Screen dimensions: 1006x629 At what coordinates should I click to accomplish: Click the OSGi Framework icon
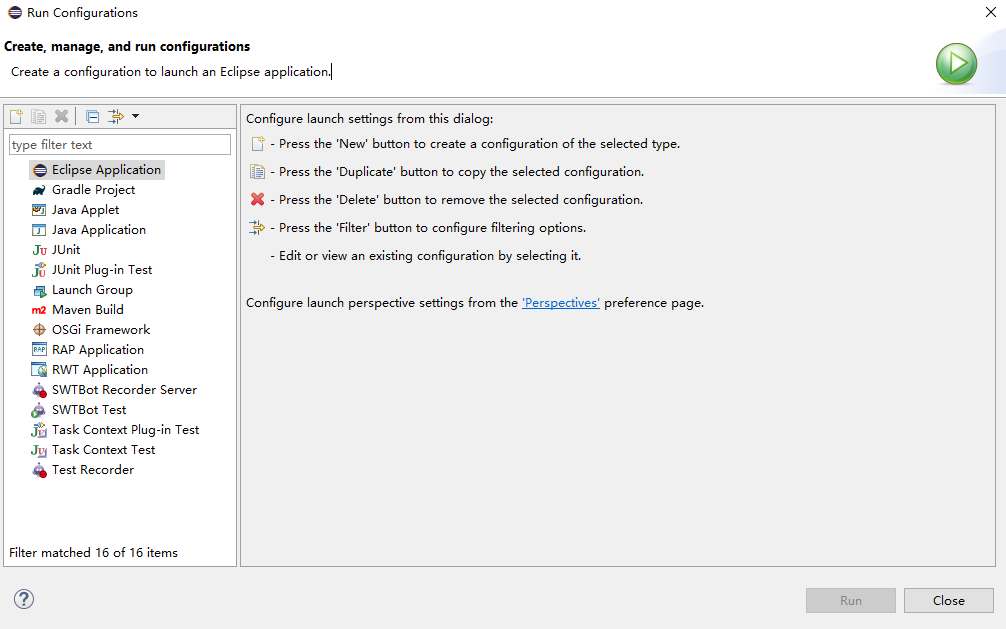(x=39, y=330)
